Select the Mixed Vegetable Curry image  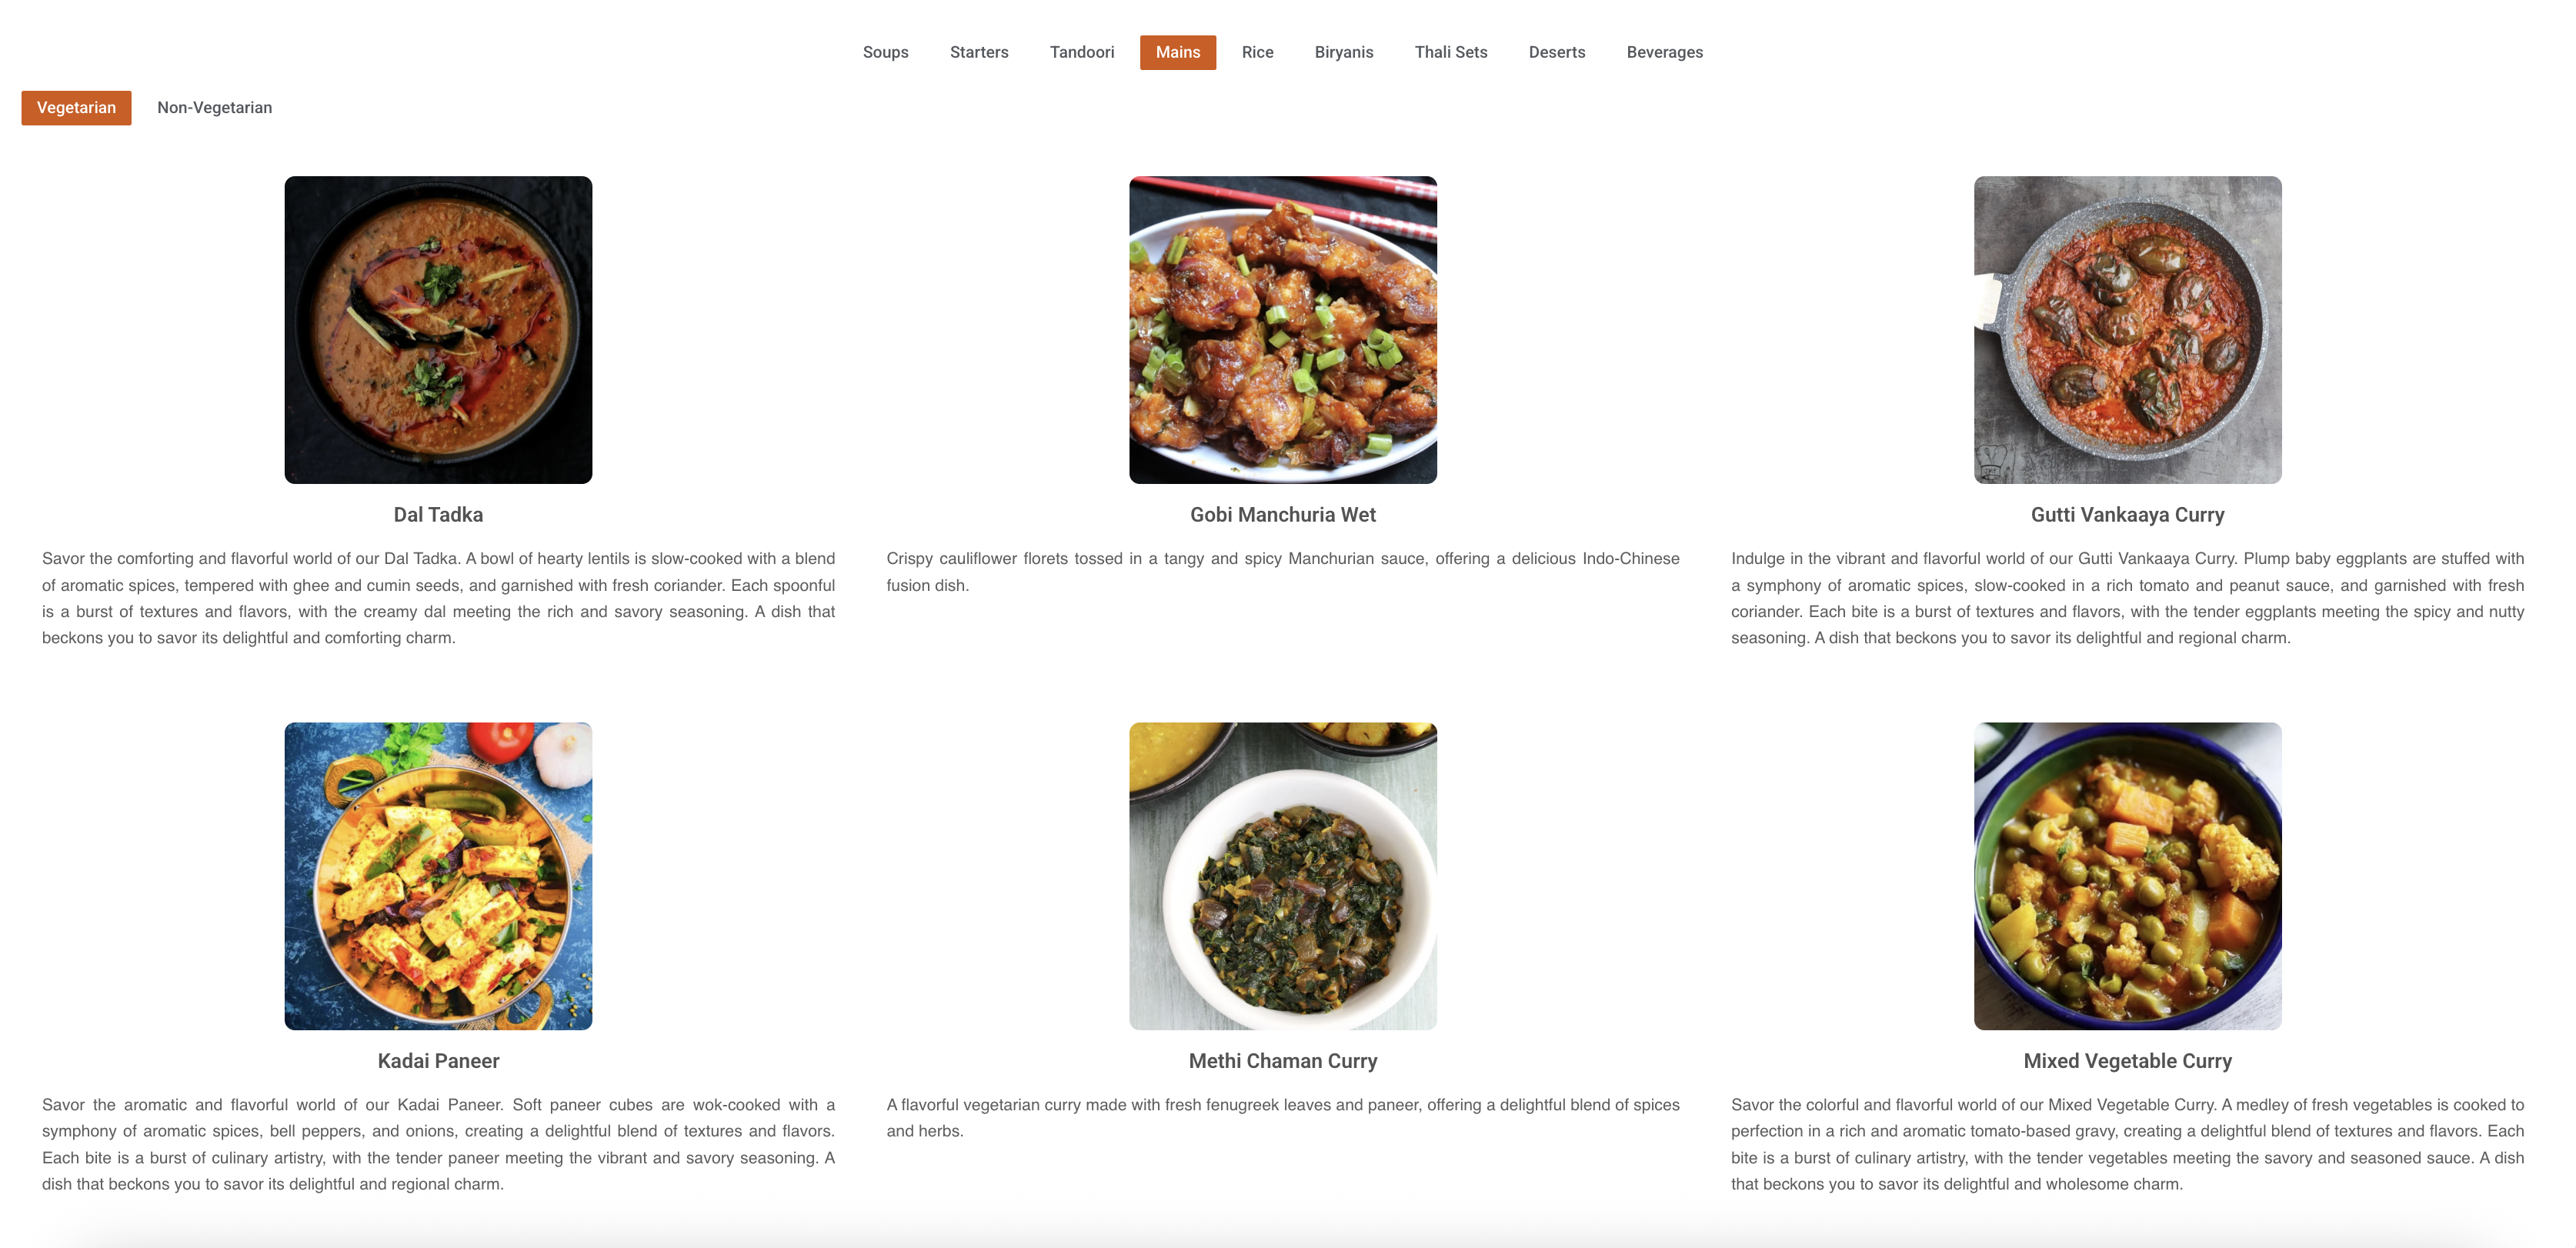(x=2127, y=876)
